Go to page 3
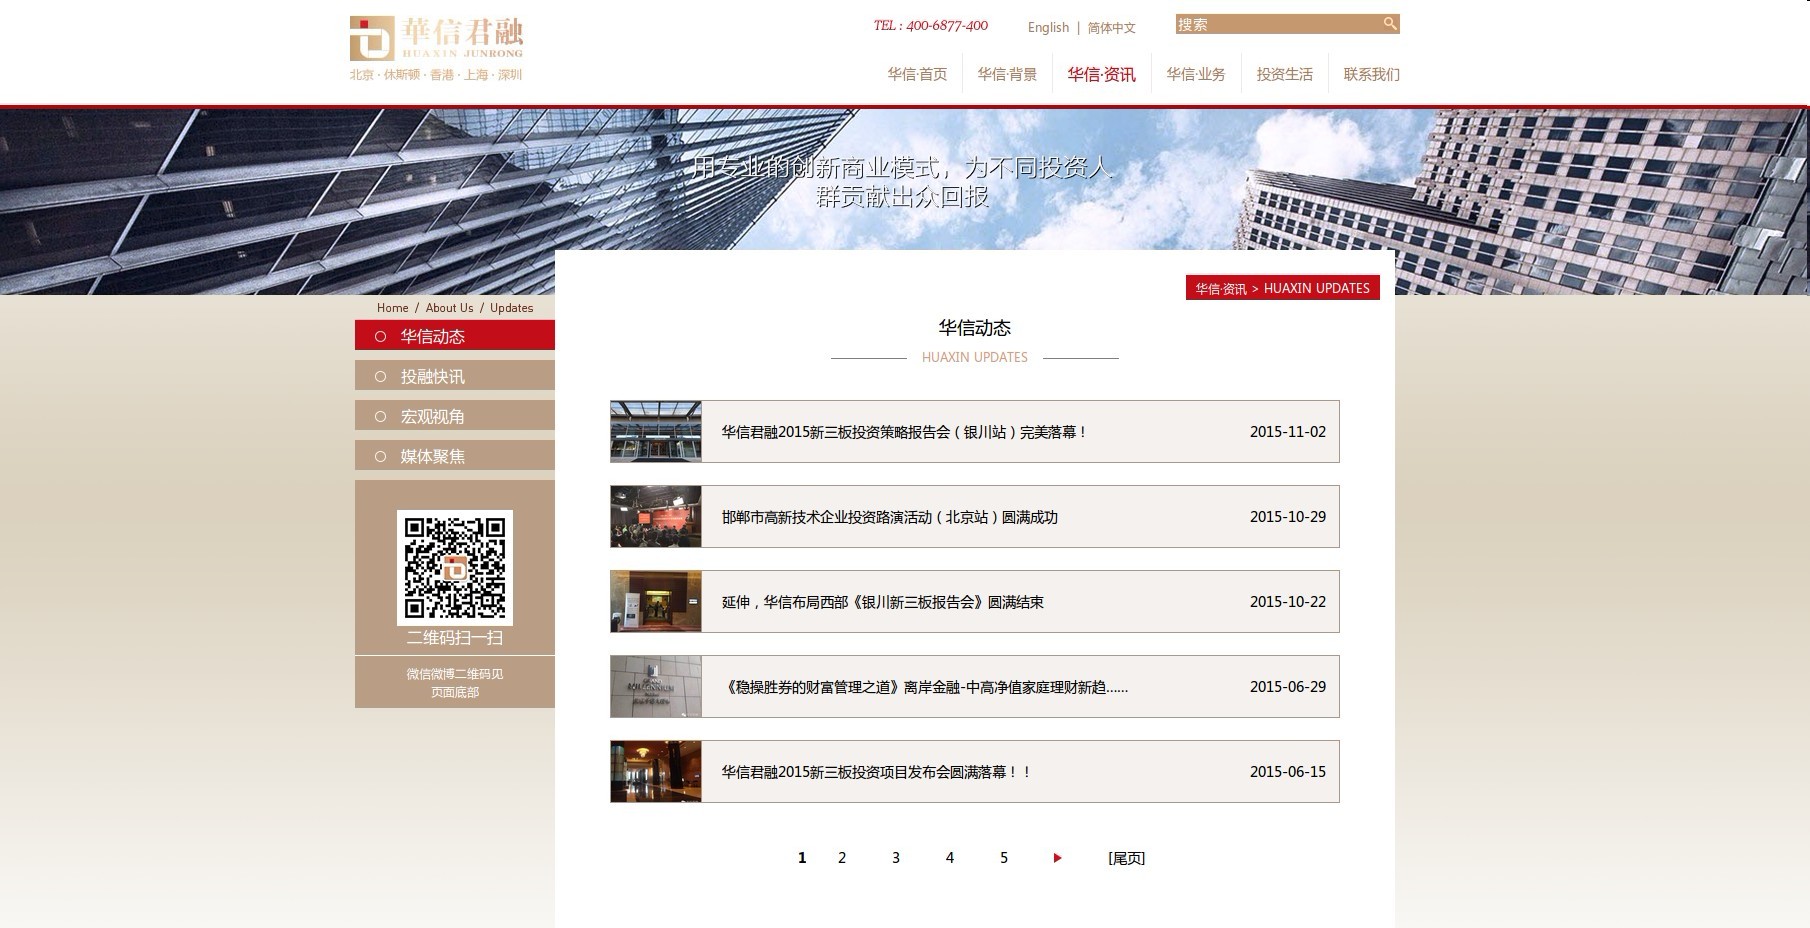The height and width of the screenshot is (928, 1810). click(896, 858)
